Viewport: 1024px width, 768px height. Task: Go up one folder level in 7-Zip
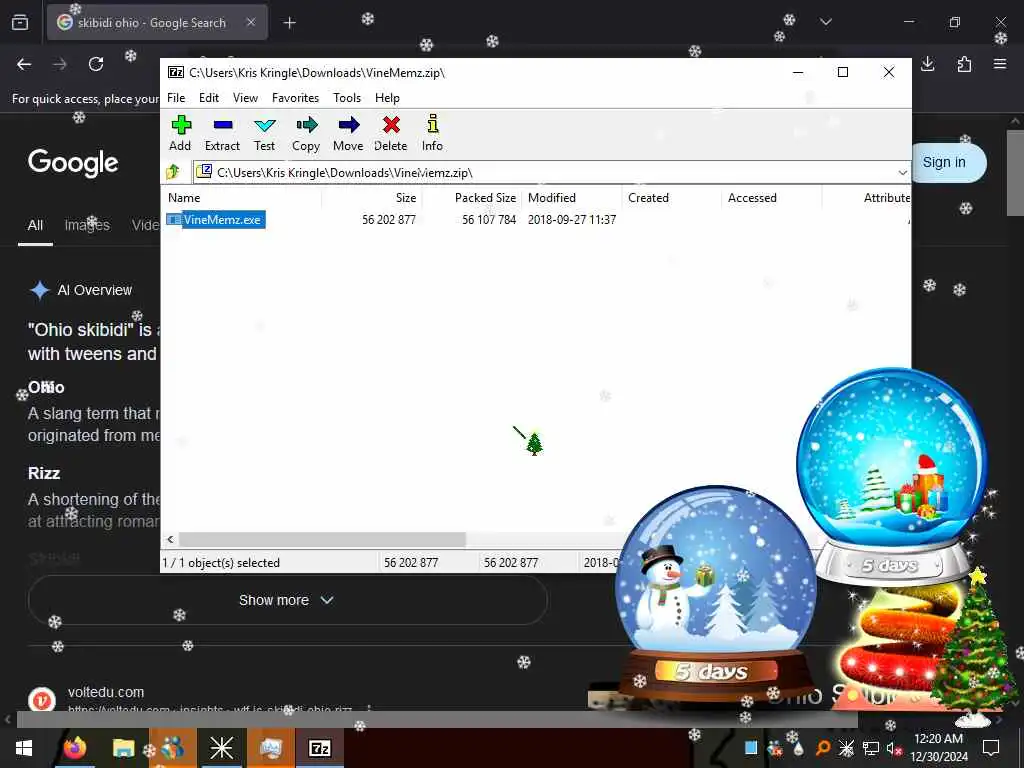coord(173,172)
